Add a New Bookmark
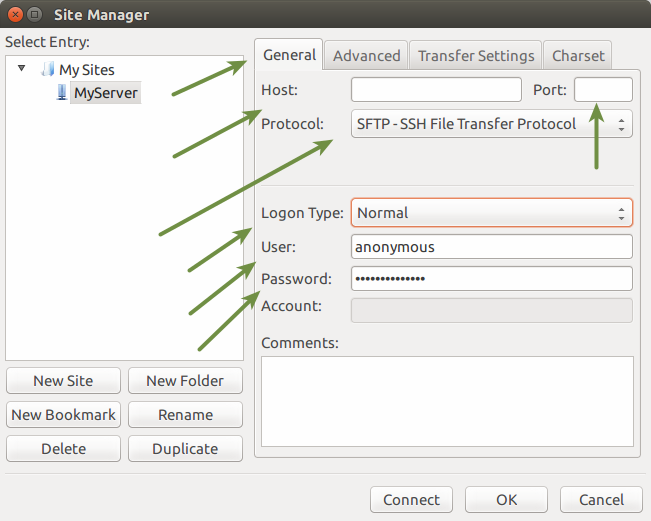The width and height of the screenshot is (651, 521). pos(63,415)
